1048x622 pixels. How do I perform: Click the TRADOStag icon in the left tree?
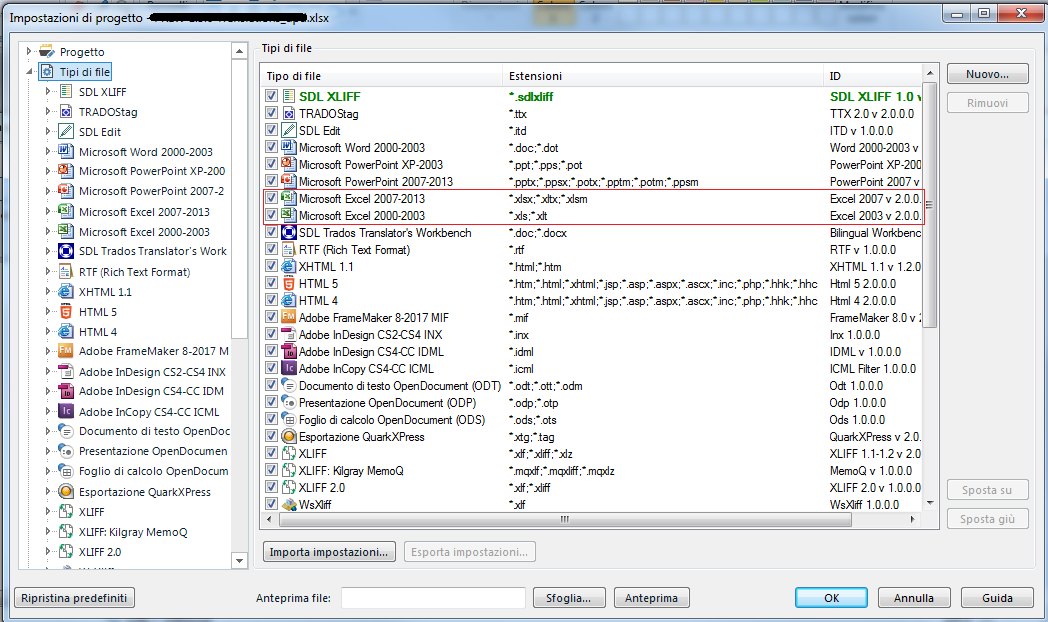[x=66, y=112]
